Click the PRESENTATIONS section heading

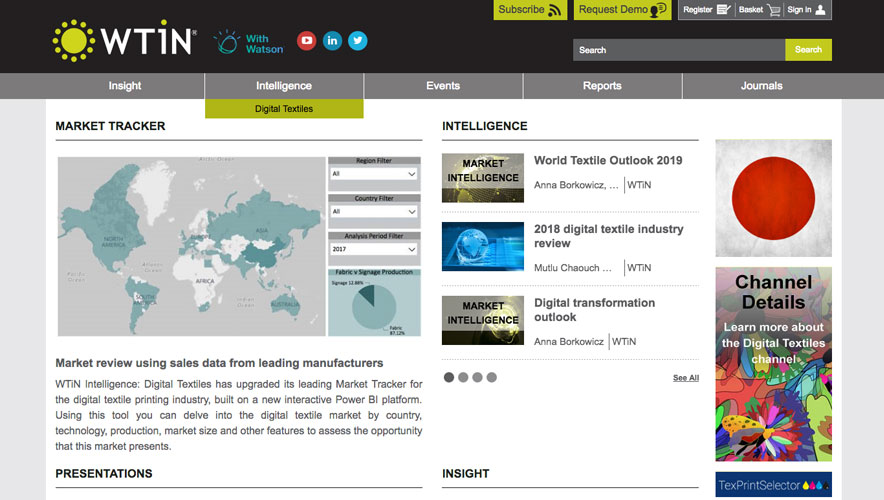pos(104,474)
